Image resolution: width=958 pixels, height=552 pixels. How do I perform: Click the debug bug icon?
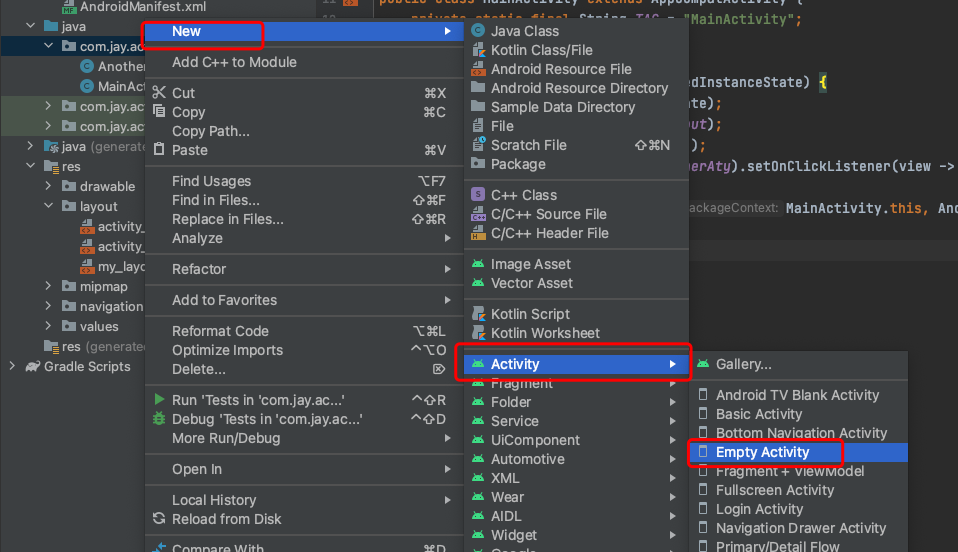click(159, 418)
